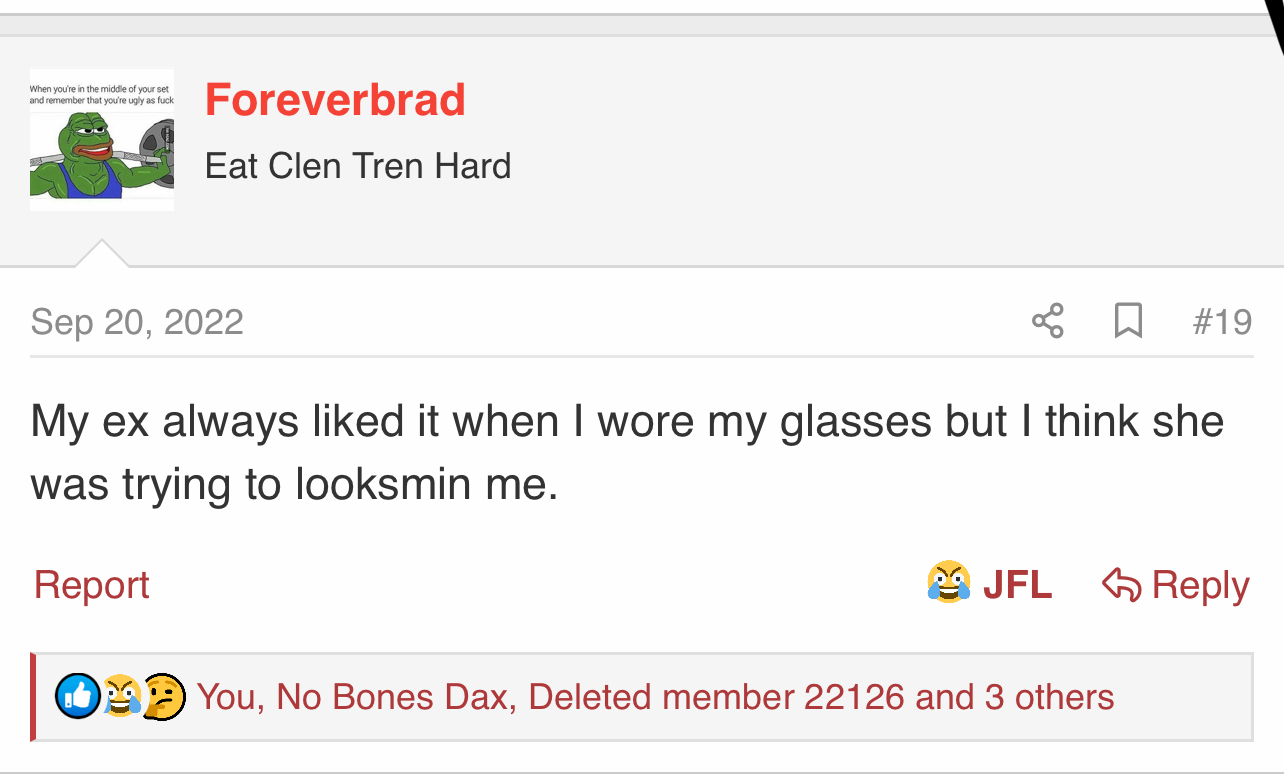Click the word looksmin in the post
The height and width of the screenshot is (774, 1284).
coord(382,484)
